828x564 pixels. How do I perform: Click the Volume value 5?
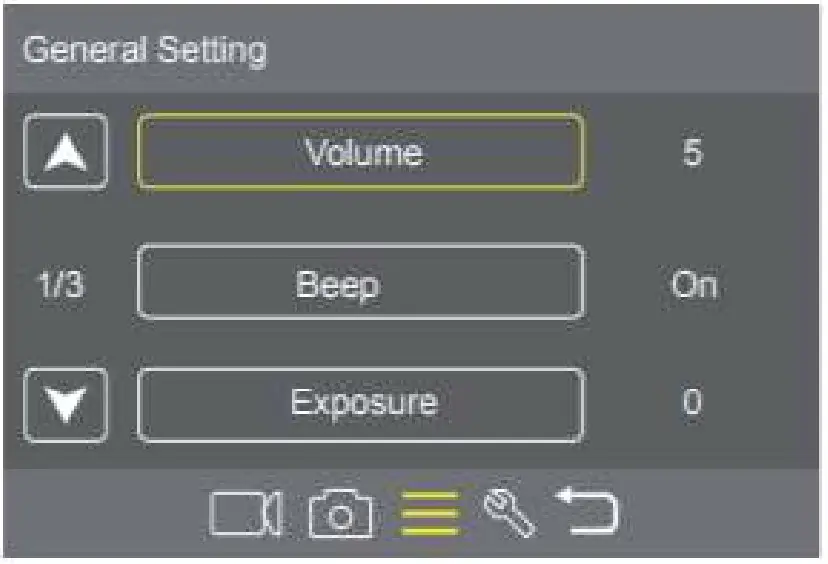[692, 154]
